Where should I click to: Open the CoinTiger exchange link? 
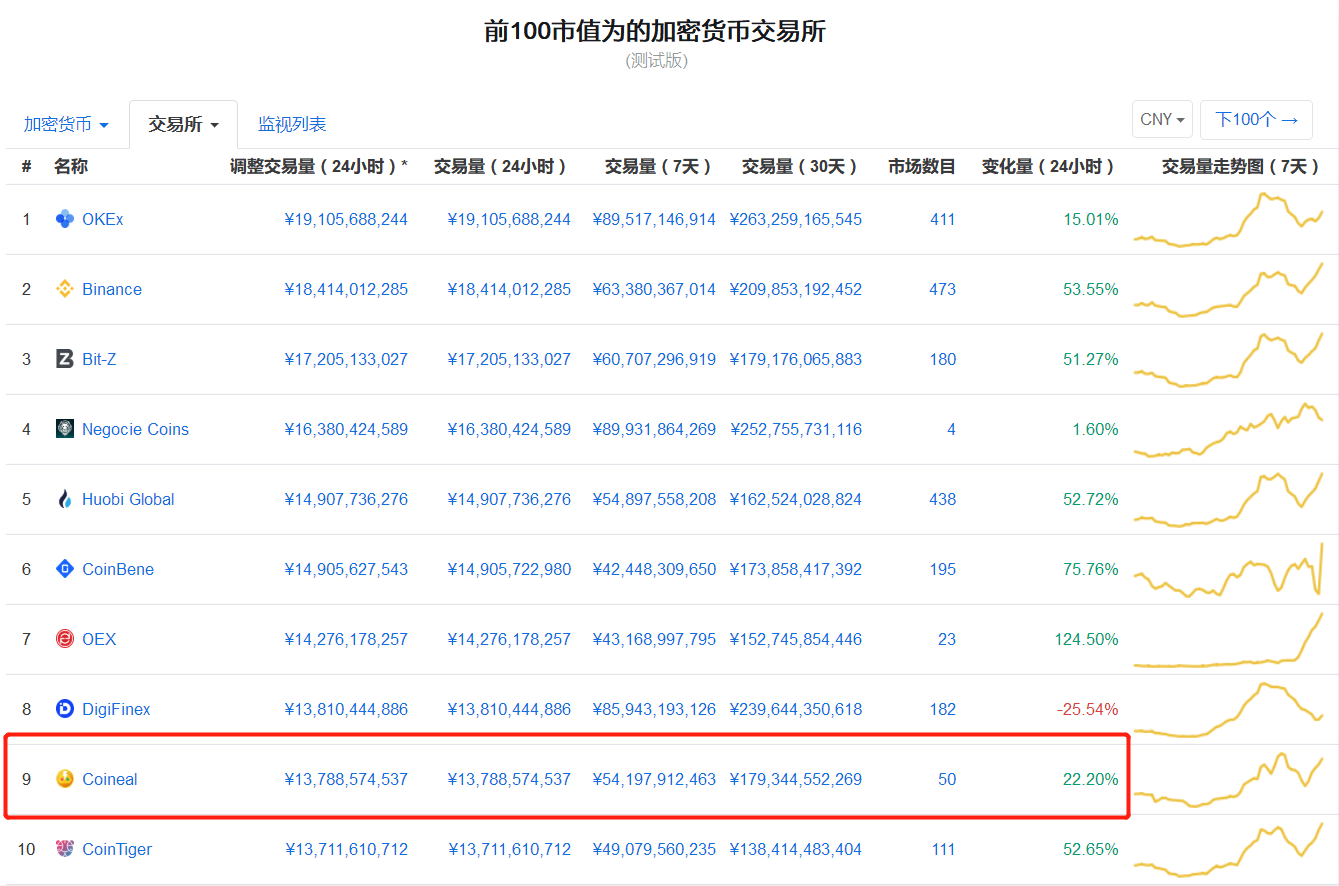click(x=117, y=849)
